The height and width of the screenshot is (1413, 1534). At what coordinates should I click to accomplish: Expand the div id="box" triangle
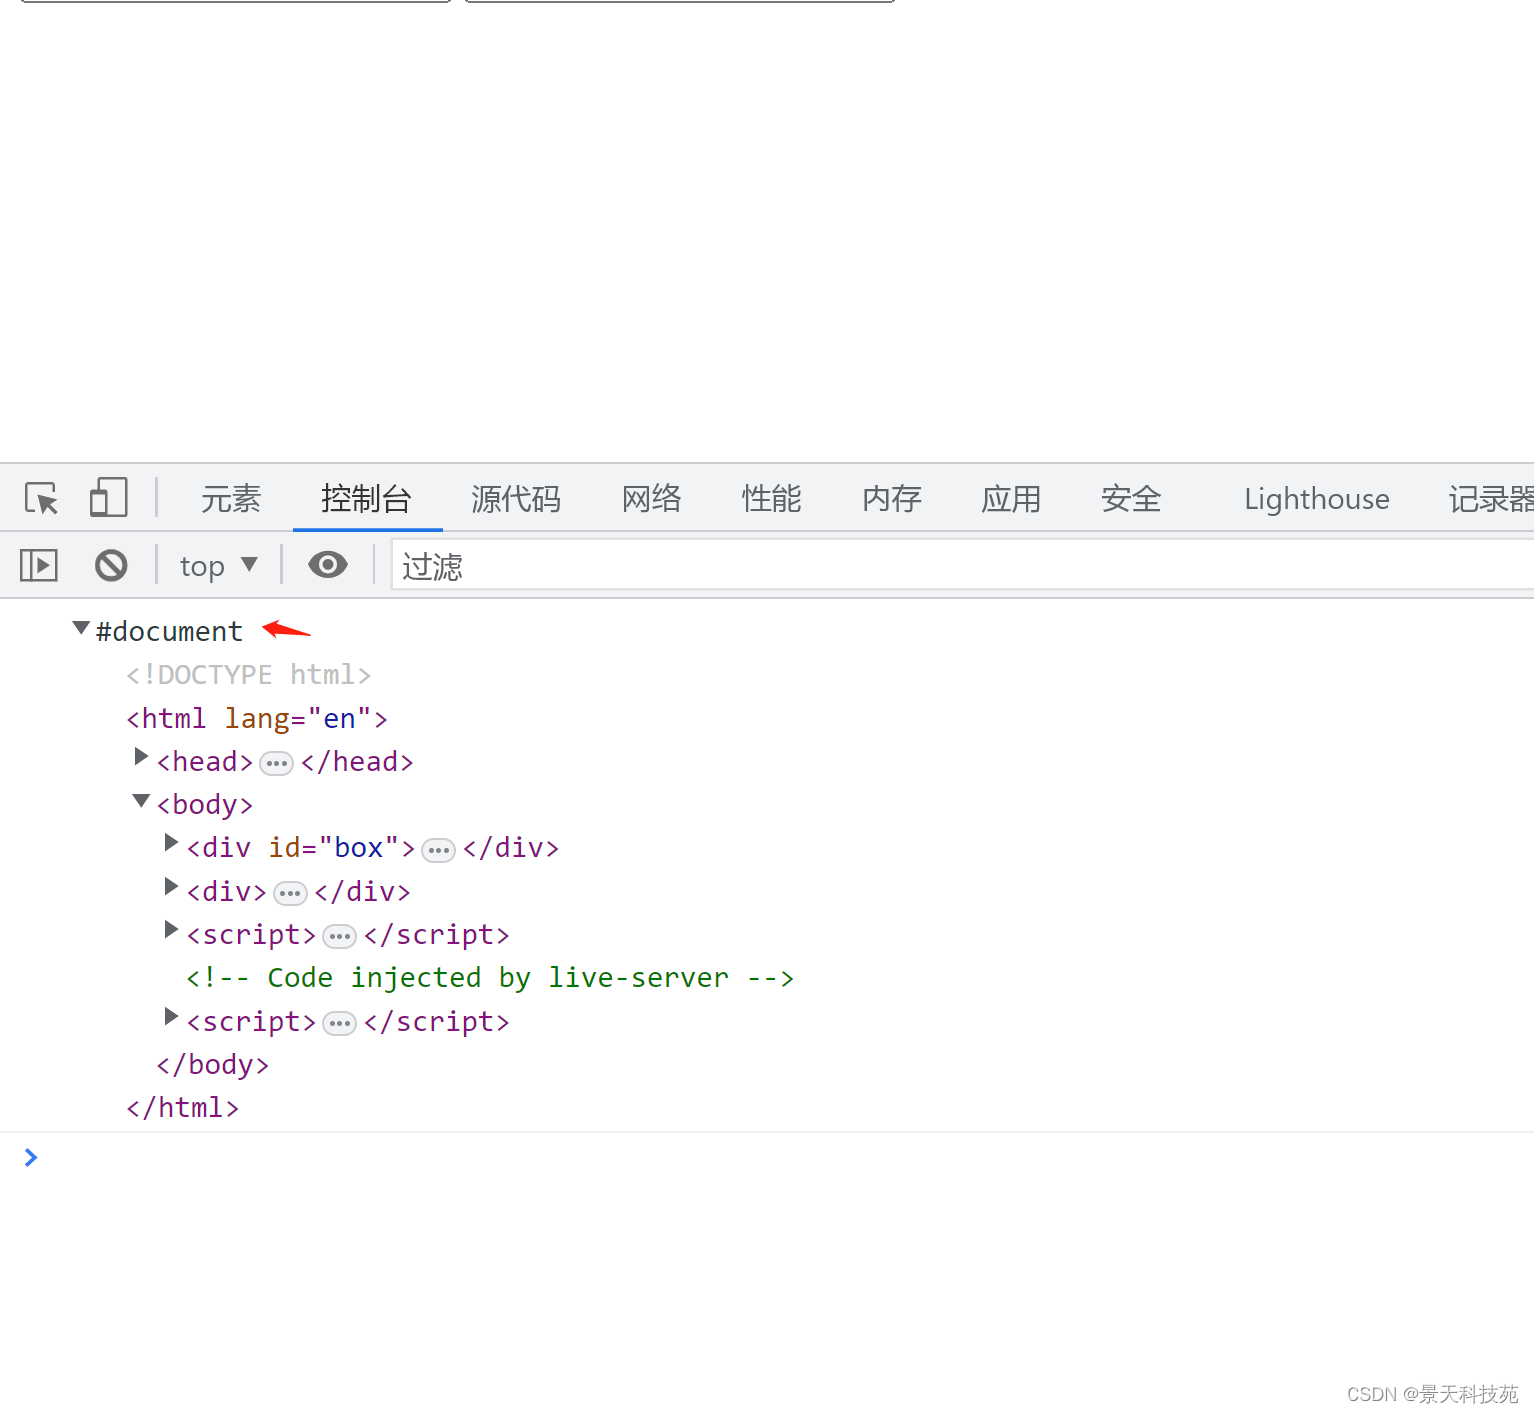171,843
